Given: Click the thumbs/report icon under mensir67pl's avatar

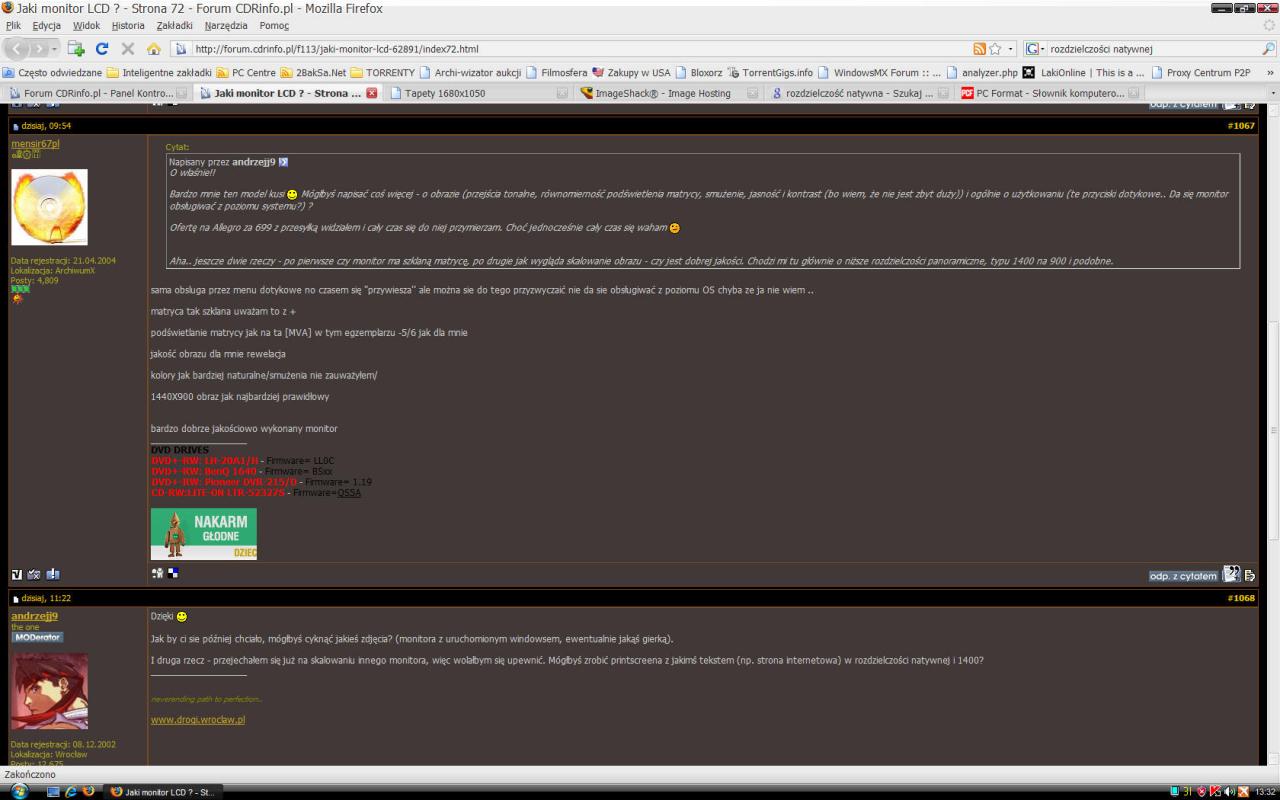Looking at the screenshot, I should 53,575.
